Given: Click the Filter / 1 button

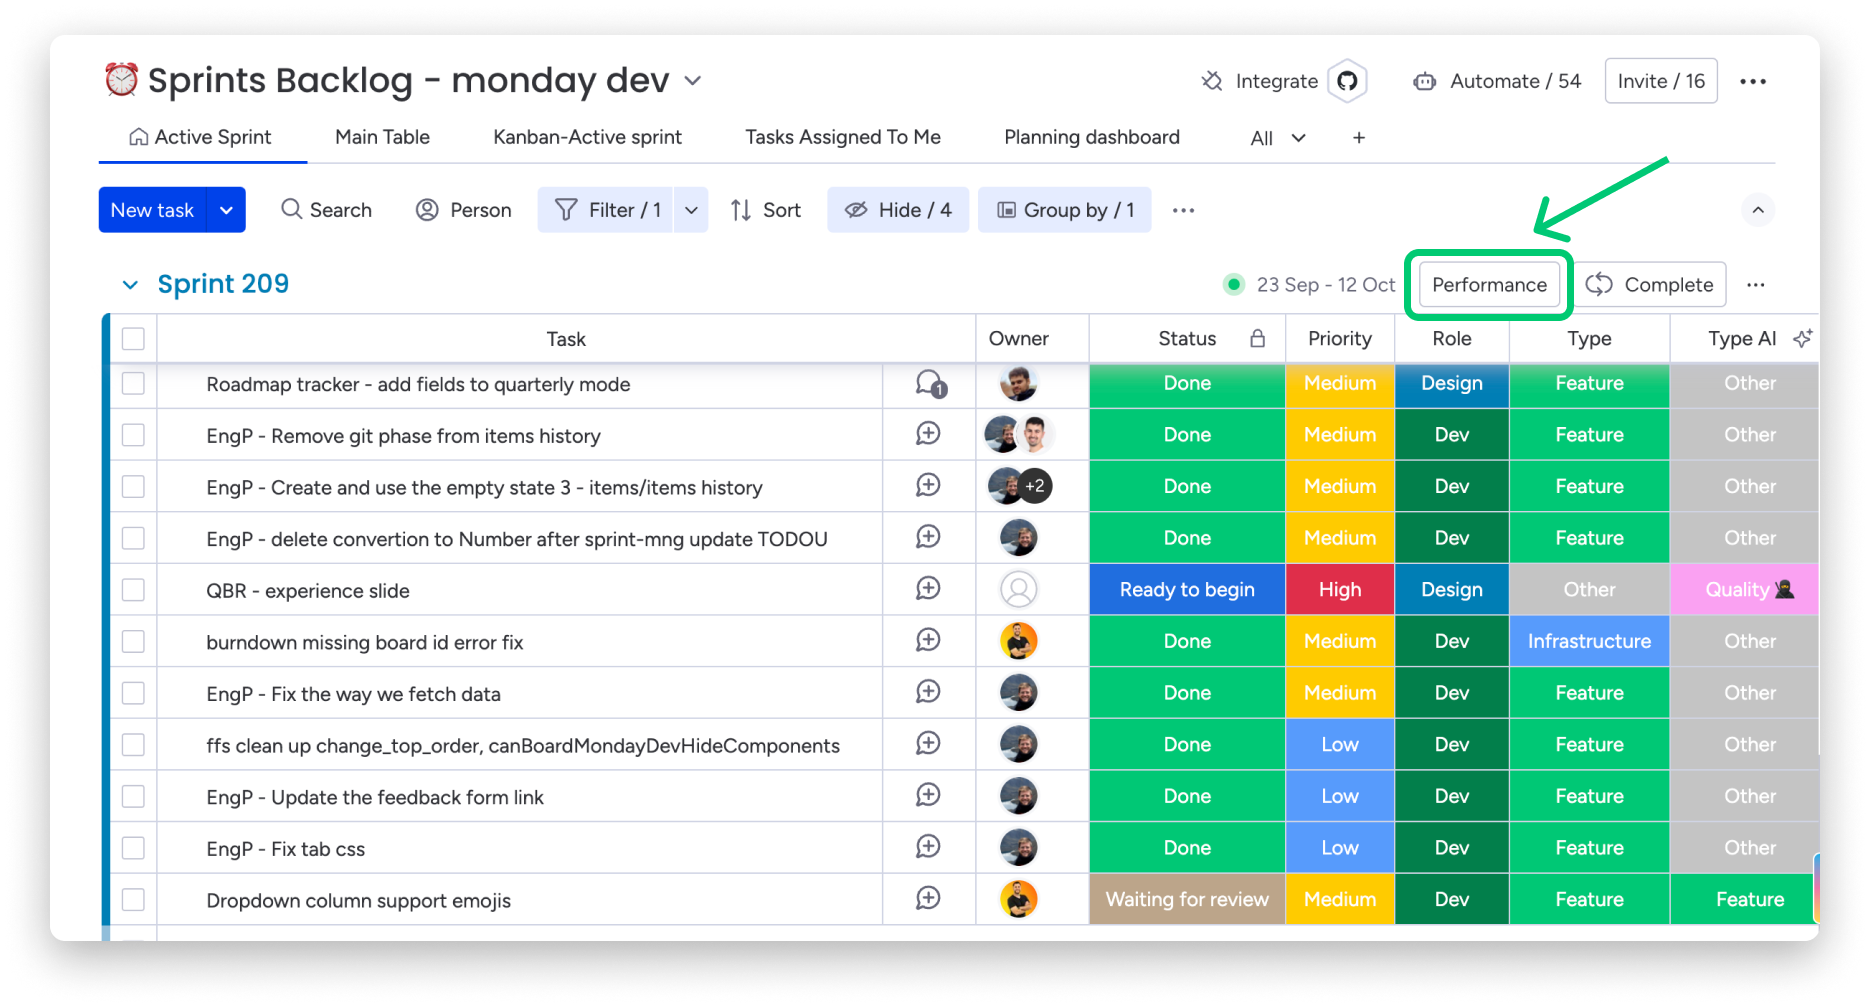Looking at the screenshot, I should coord(606,210).
